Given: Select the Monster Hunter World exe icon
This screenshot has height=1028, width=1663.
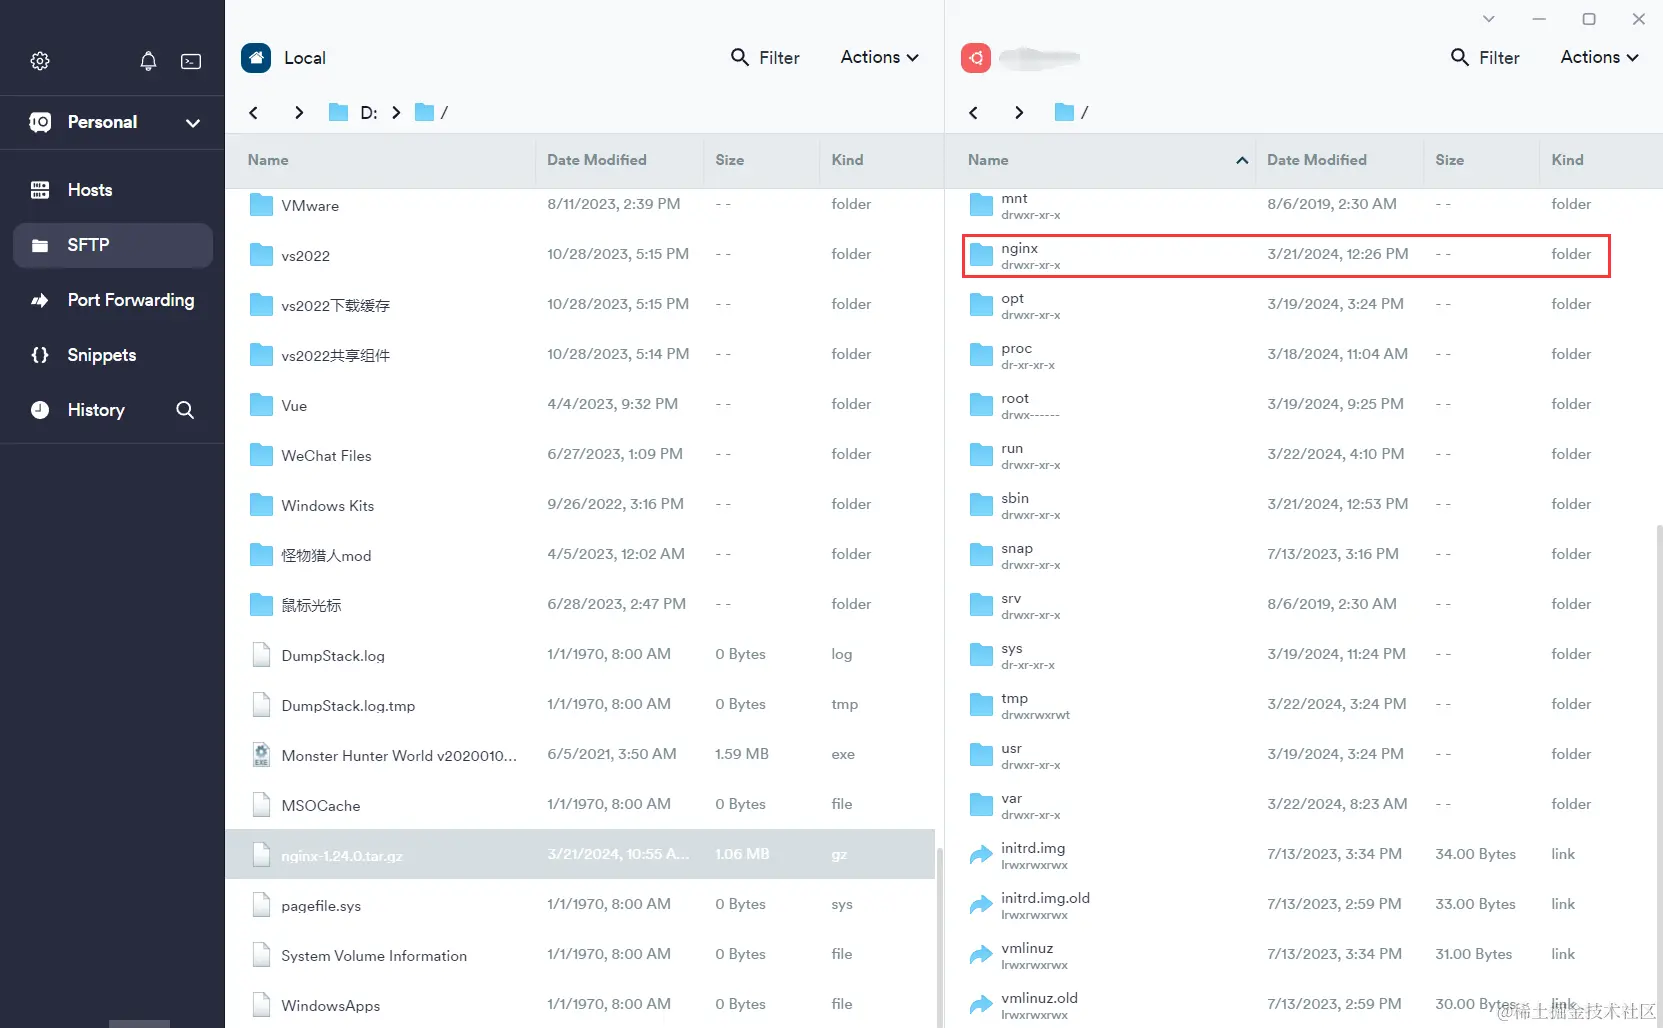Looking at the screenshot, I should click(x=261, y=755).
